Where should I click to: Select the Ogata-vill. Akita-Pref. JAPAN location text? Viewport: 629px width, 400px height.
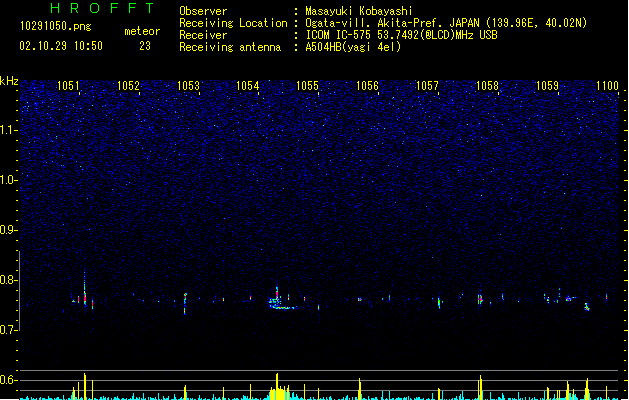point(446,23)
